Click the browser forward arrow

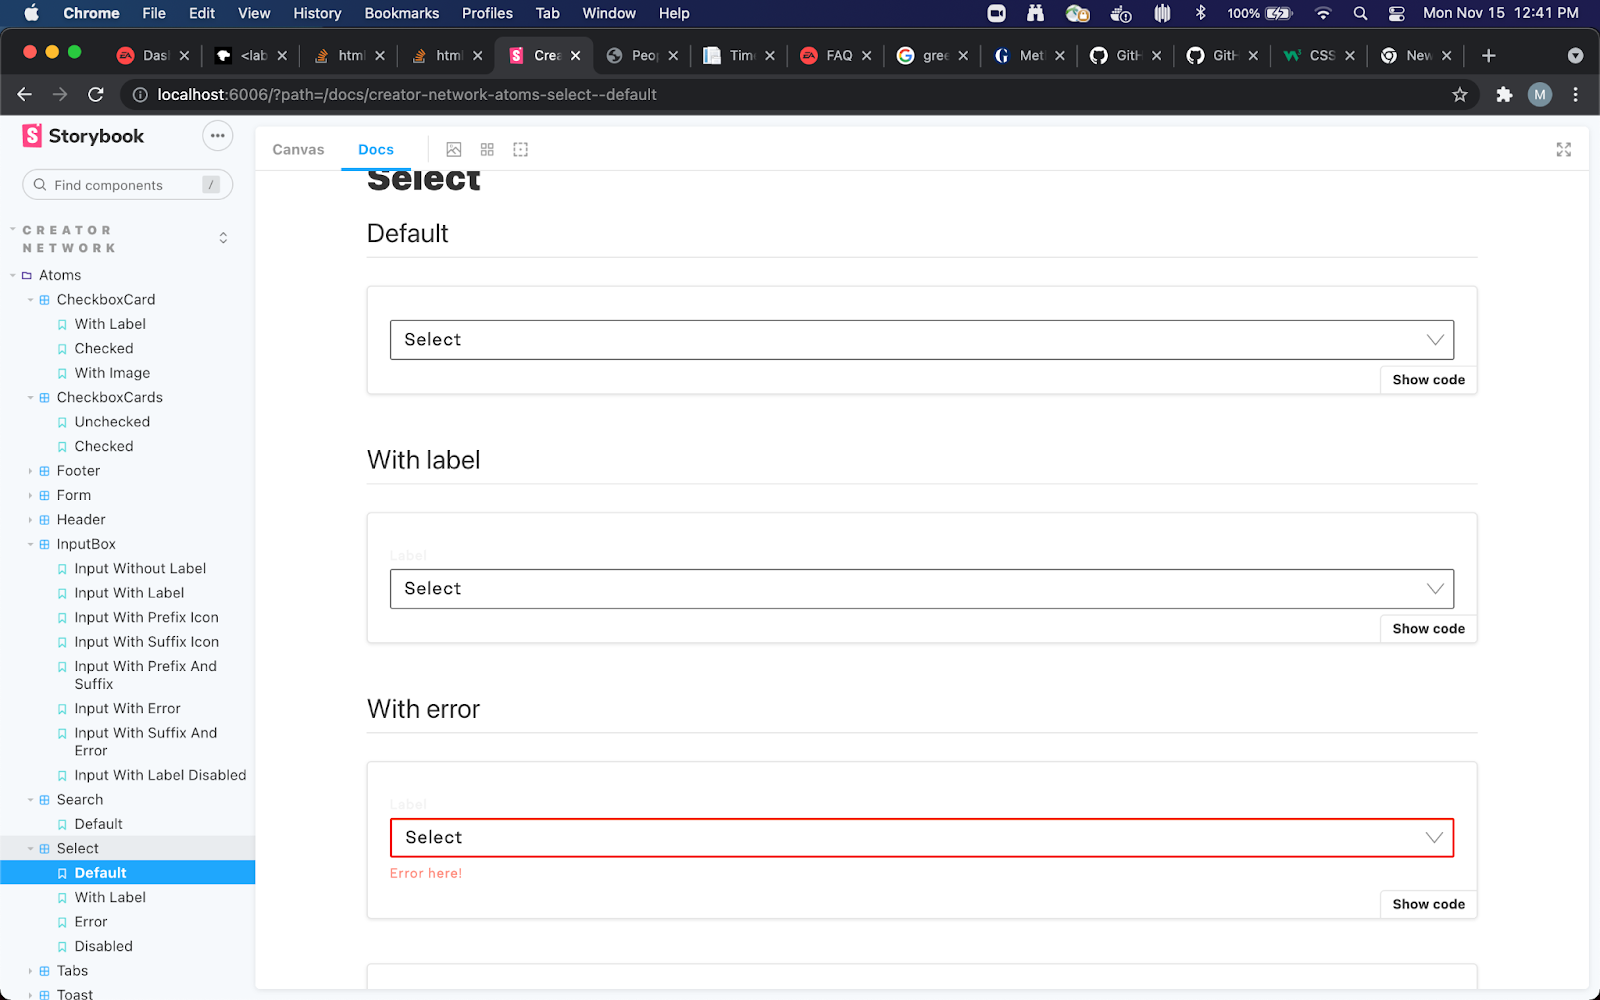60,94
